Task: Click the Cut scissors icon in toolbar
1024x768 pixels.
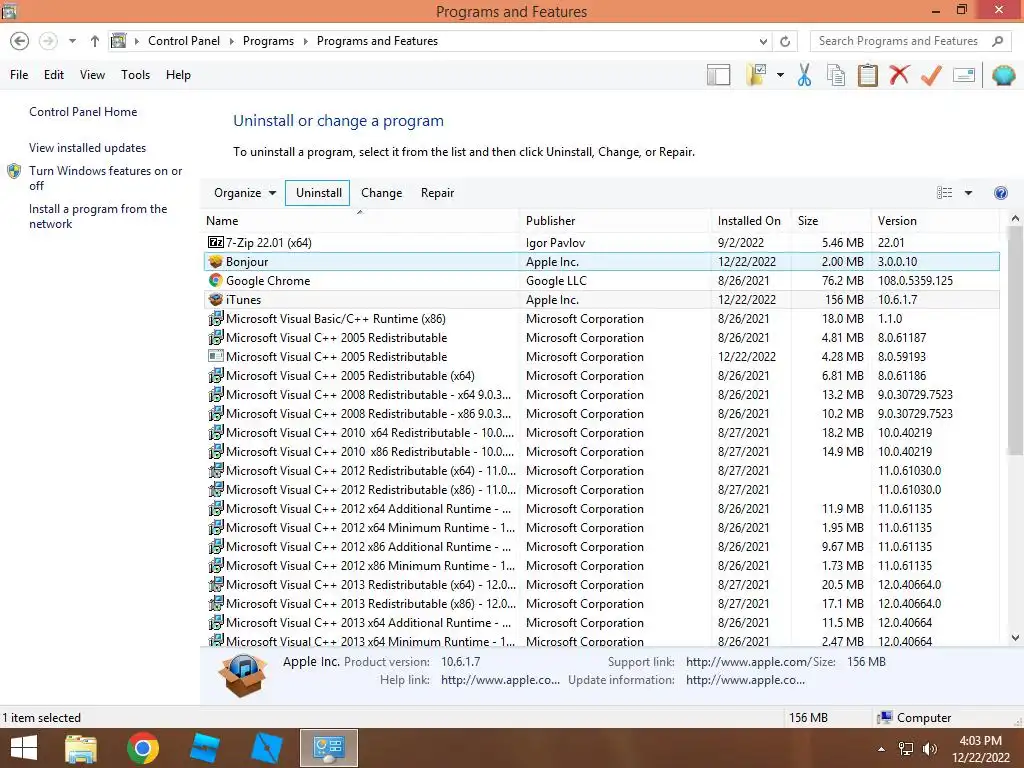Action: coord(804,75)
